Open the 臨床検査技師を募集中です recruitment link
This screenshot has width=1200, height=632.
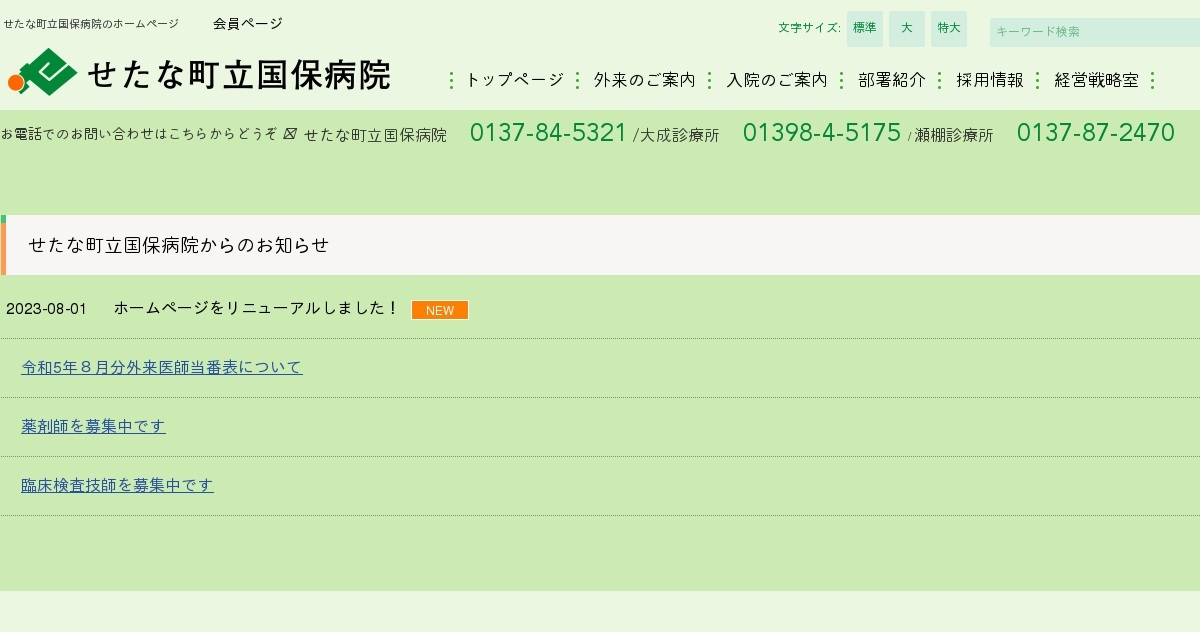pos(117,485)
